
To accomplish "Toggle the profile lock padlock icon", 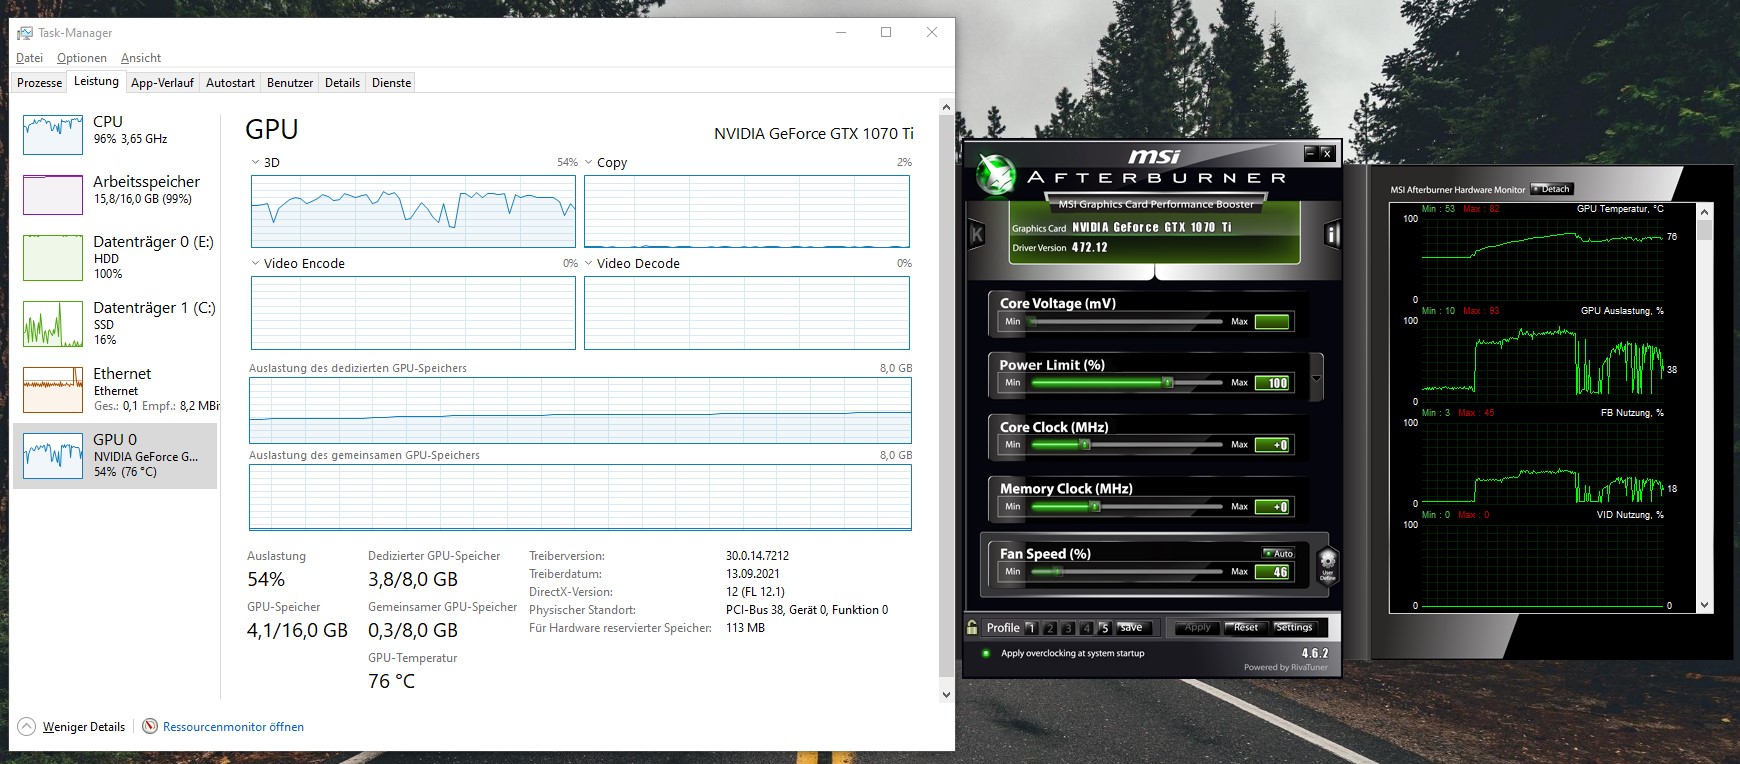I will (972, 627).
